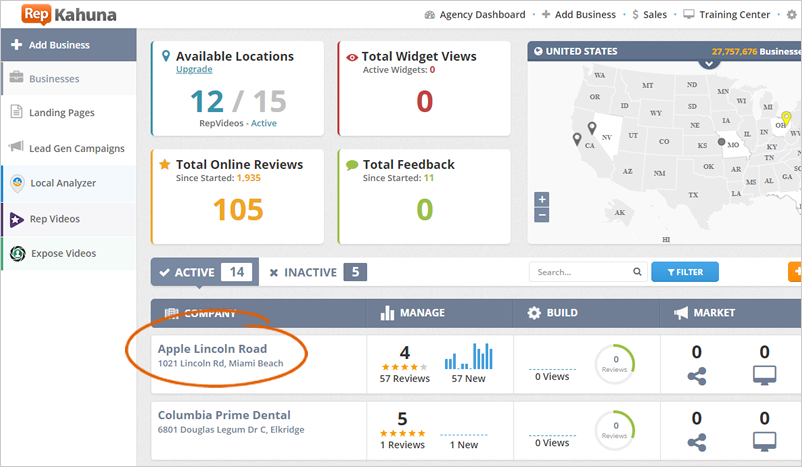Click share icon in Columbia Prime Dental row
The width and height of the screenshot is (802, 467).
697,442
